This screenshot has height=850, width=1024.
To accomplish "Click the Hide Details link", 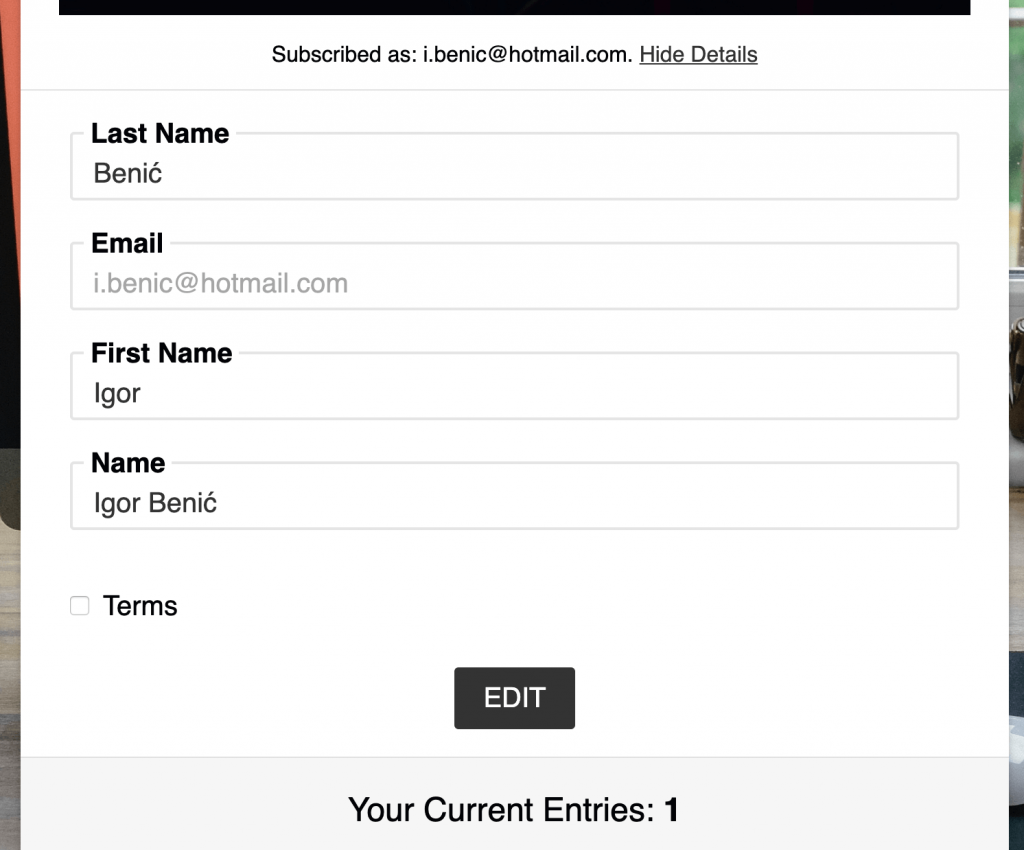I will (x=698, y=54).
